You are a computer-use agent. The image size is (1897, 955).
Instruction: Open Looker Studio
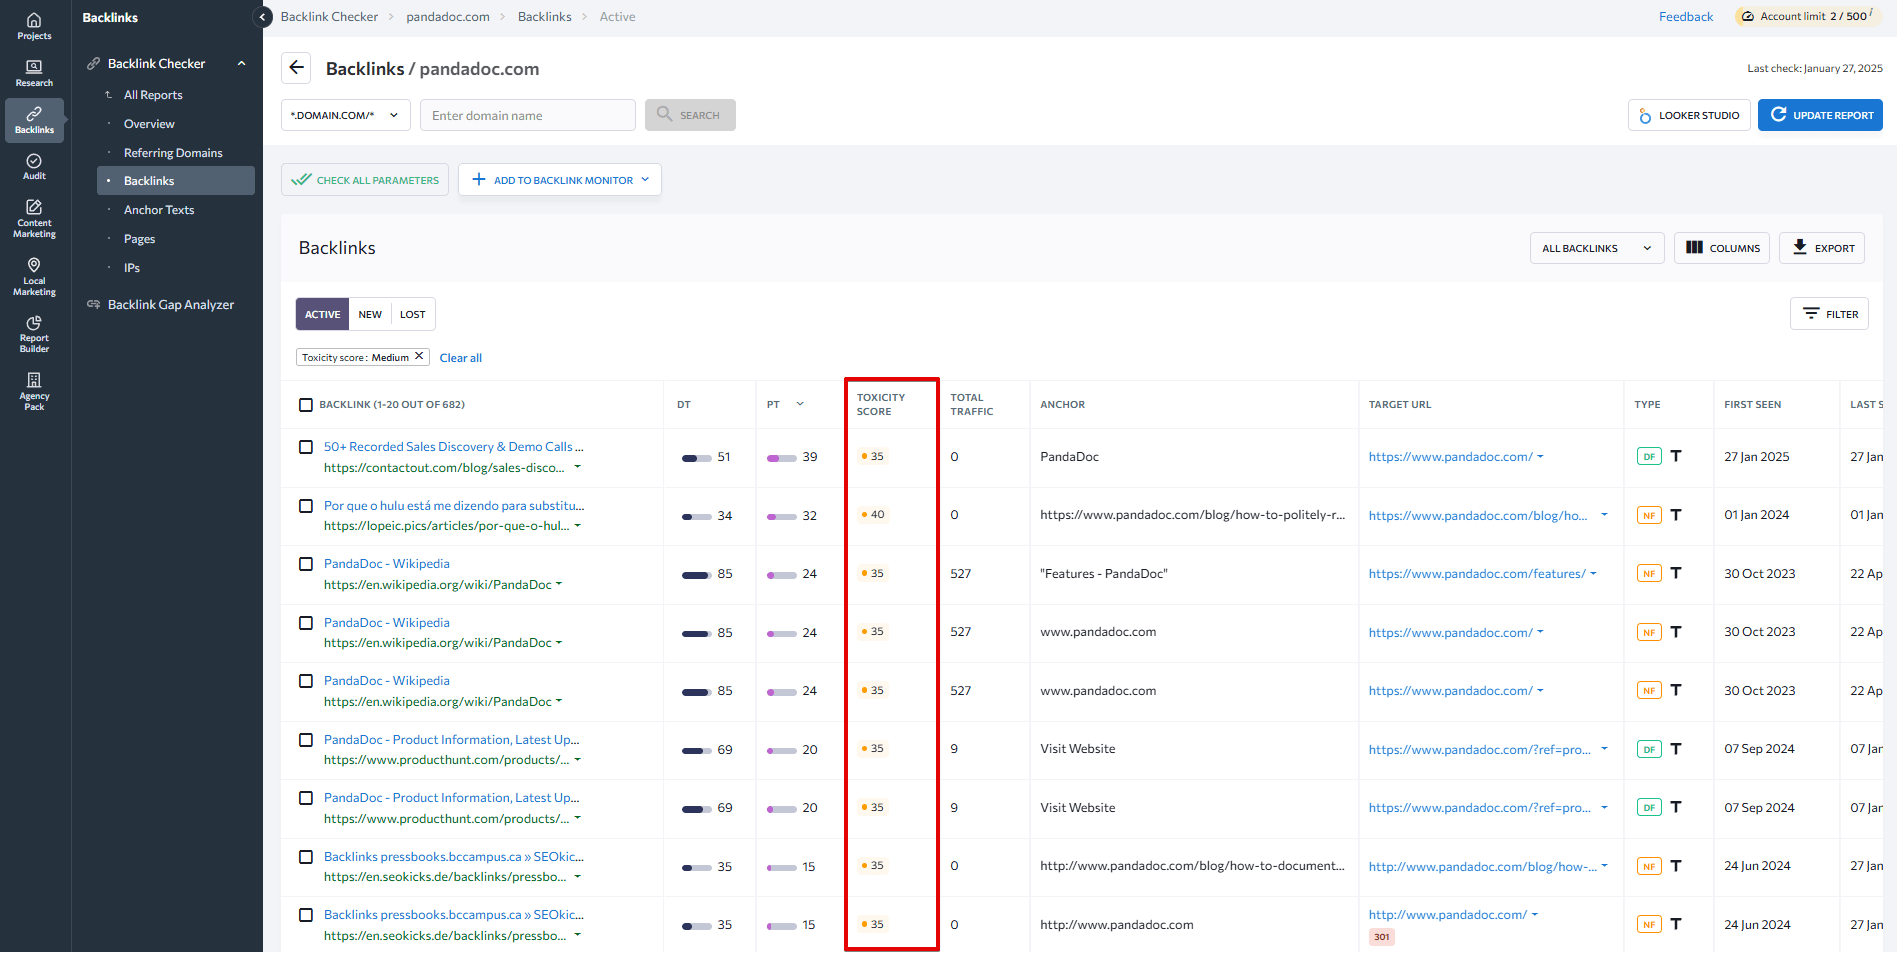[x=1689, y=115]
